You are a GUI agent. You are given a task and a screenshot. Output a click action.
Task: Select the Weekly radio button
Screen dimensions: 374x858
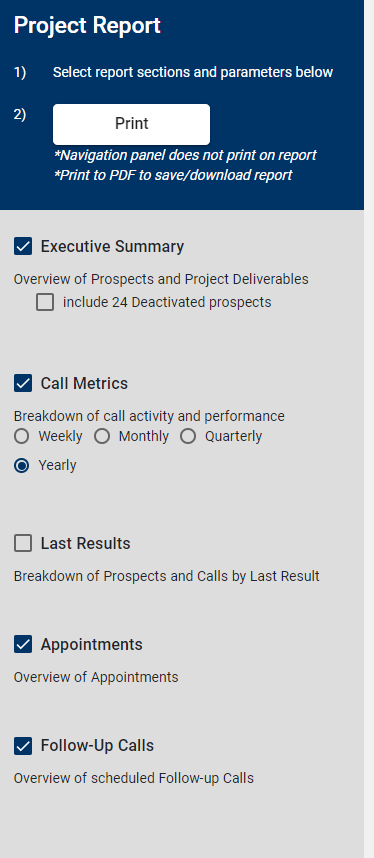coord(22,436)
